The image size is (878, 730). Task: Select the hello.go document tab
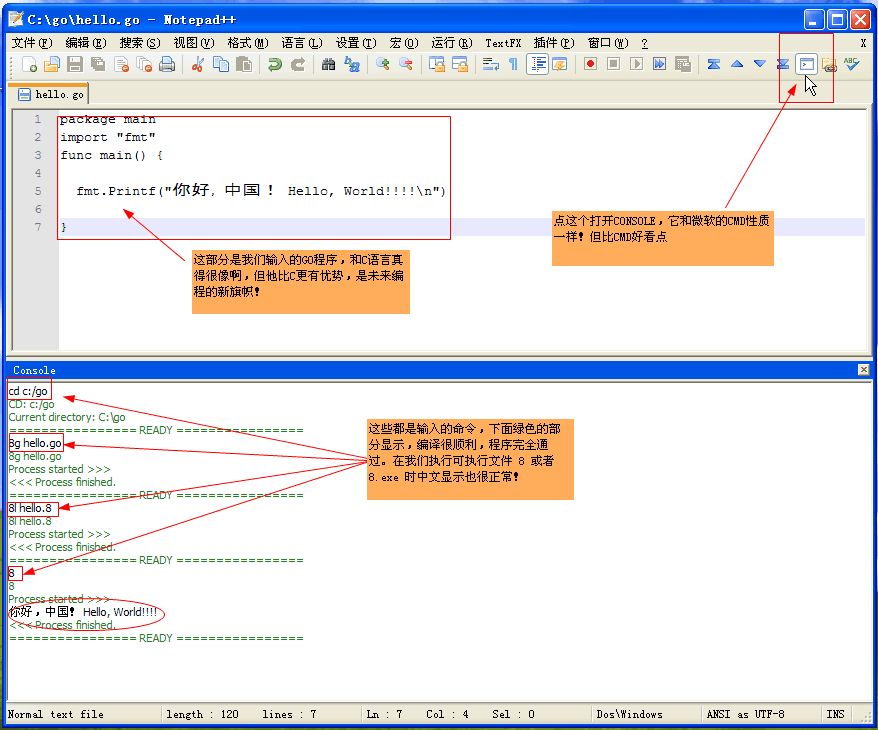(x=51, y=94)
